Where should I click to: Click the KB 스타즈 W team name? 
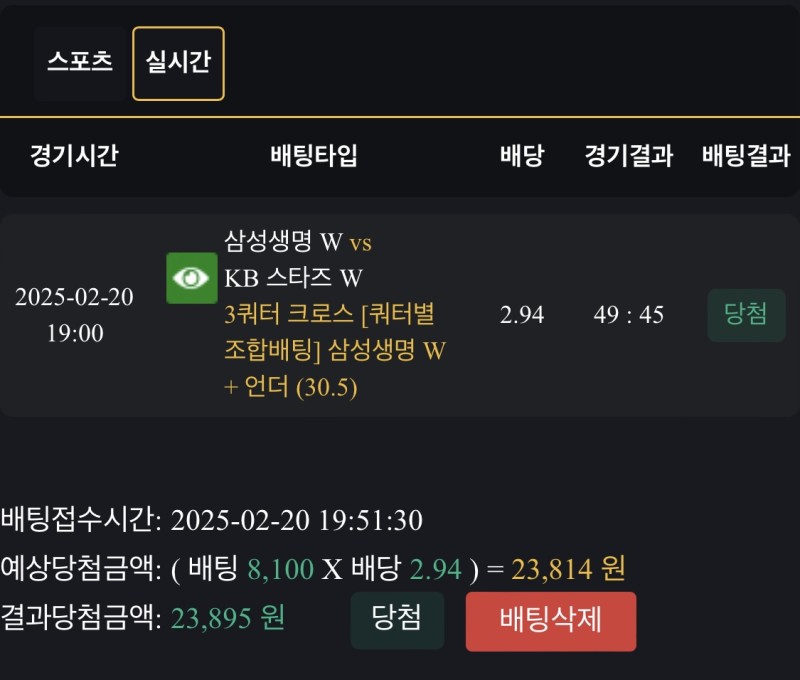(294, 278)
